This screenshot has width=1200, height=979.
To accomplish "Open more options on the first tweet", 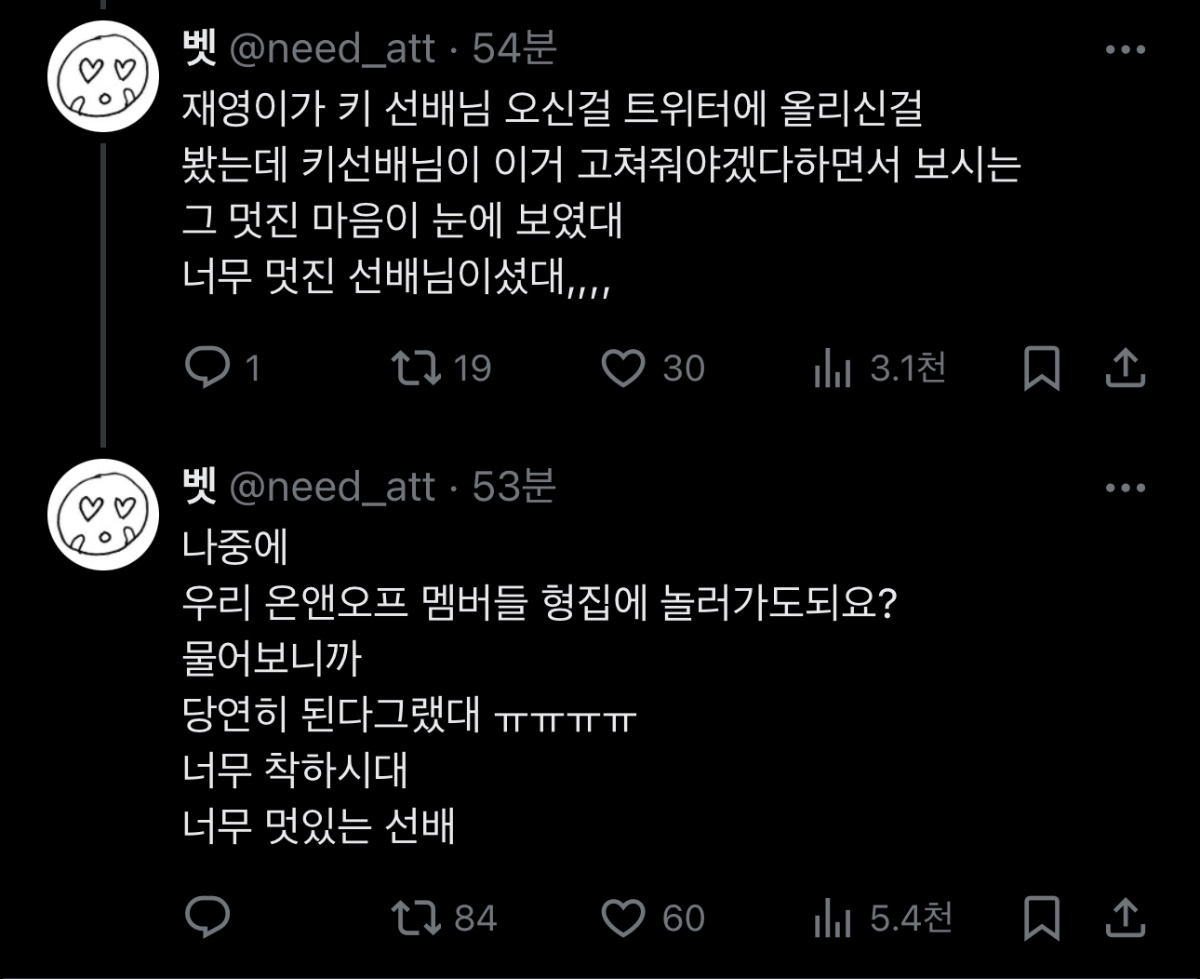I will pyautogui.click(x=1124, y=50).
